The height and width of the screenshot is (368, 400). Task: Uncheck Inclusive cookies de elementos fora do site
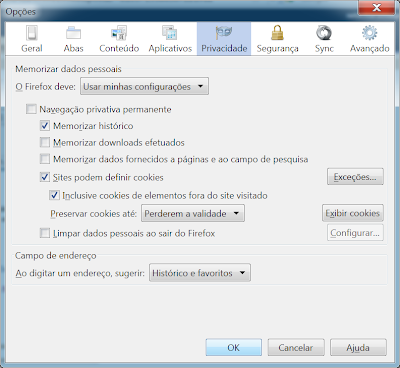55,195
